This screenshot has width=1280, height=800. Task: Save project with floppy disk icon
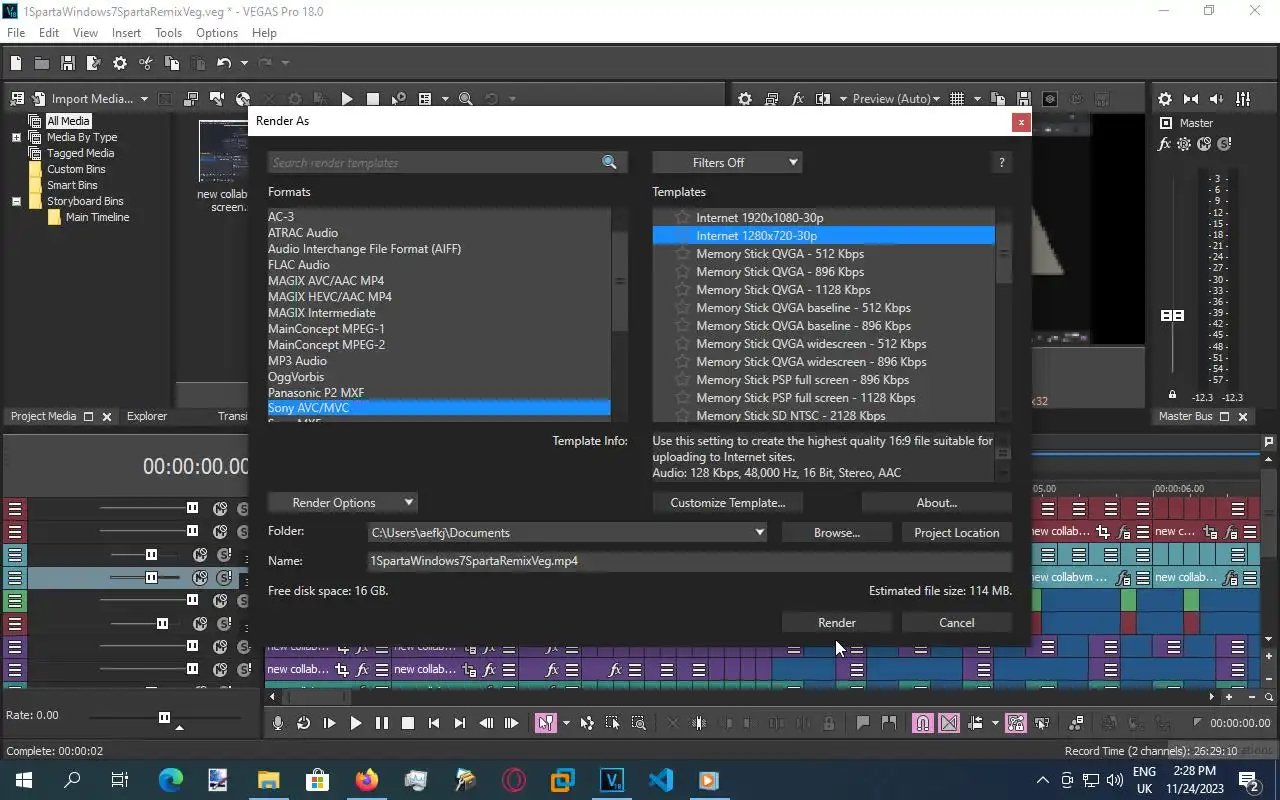pyautogui.click(x=68, y=63)
